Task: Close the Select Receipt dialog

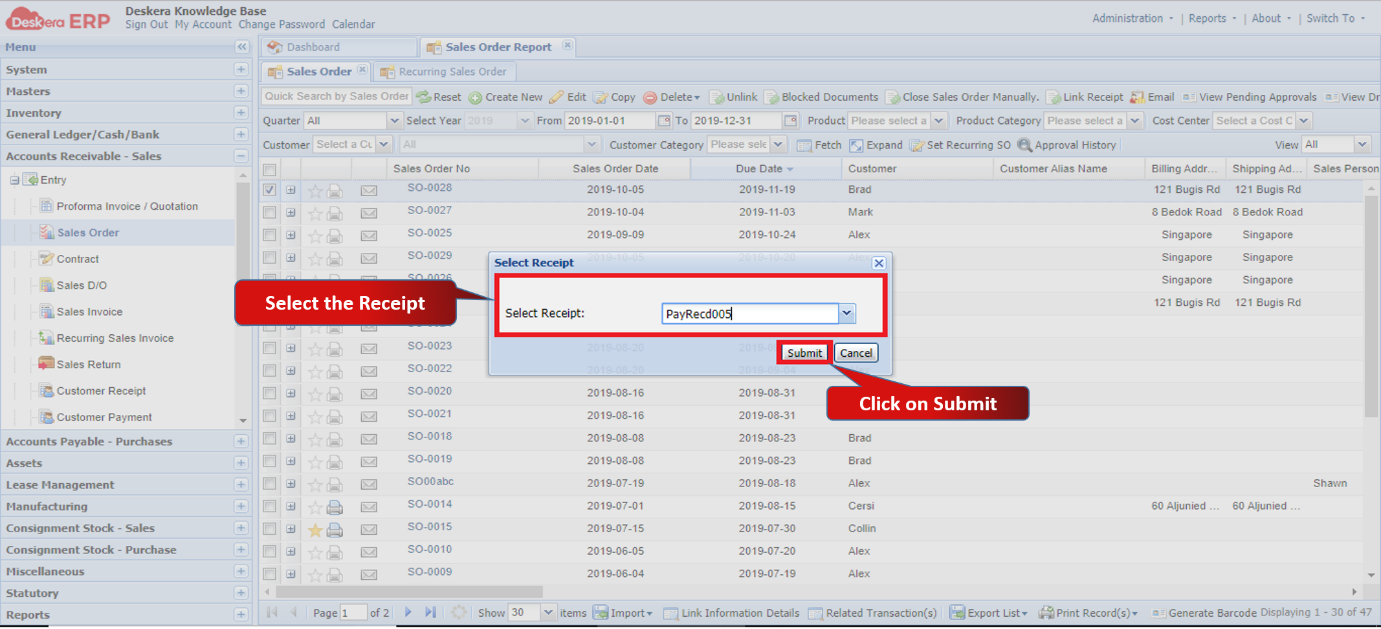Action: pos(879,263)
